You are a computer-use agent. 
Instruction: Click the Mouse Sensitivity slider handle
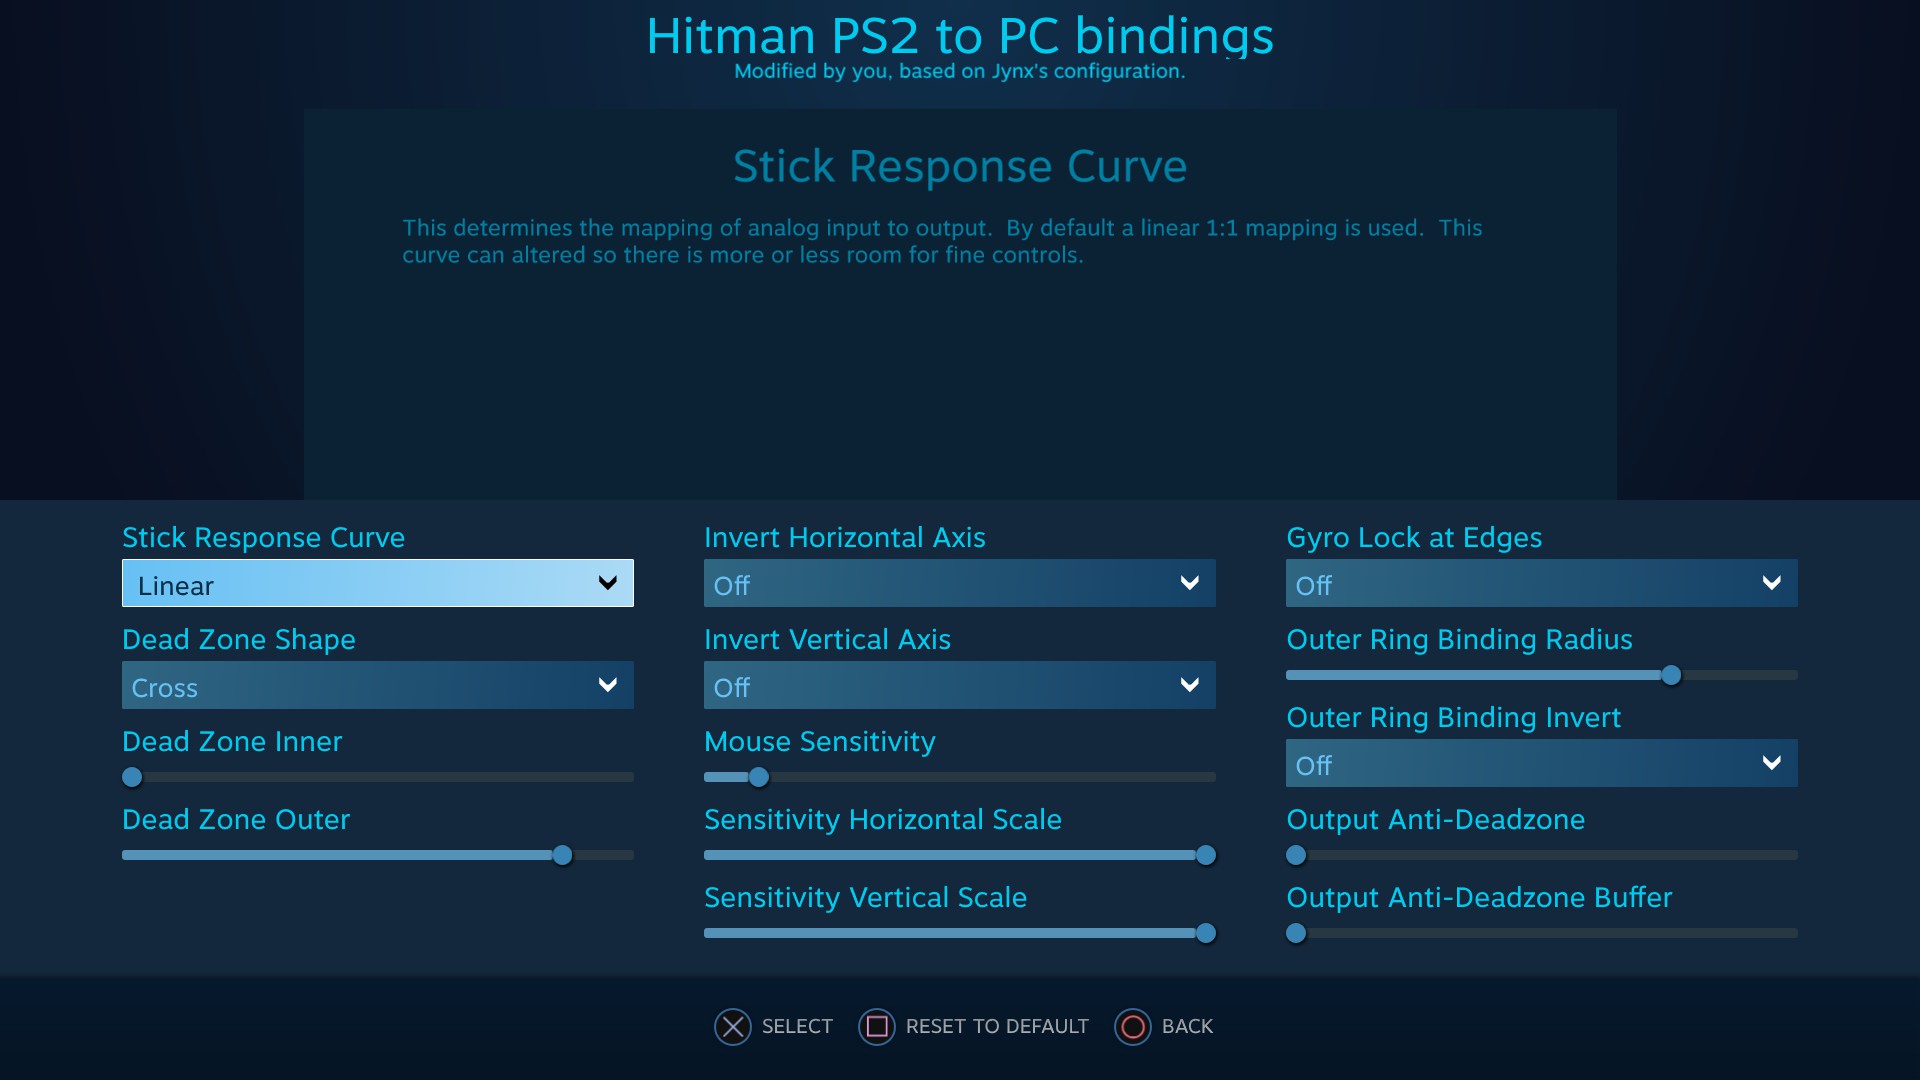(x=759, y=777)
